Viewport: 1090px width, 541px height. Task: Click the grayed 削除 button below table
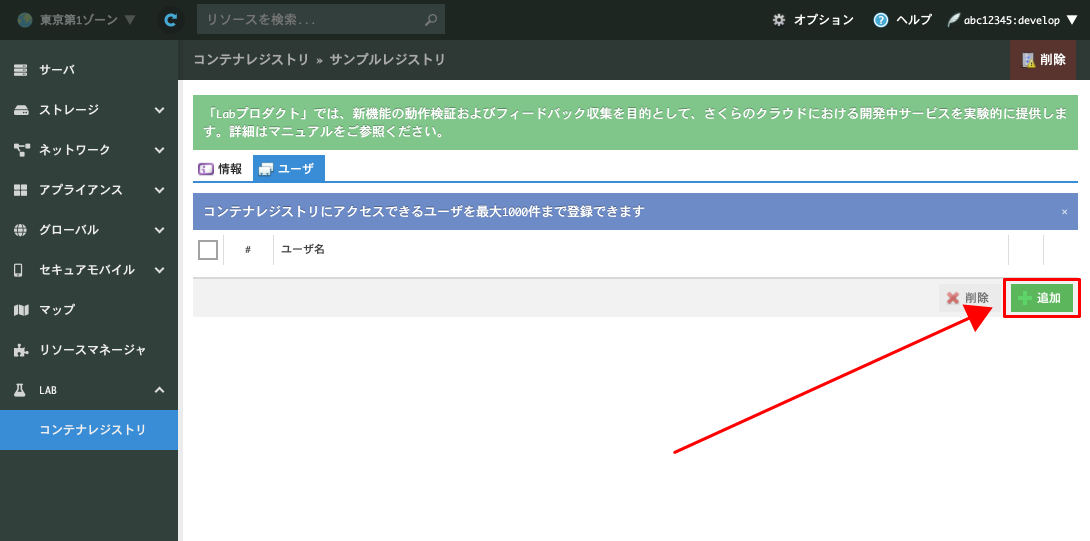point(969,298)
